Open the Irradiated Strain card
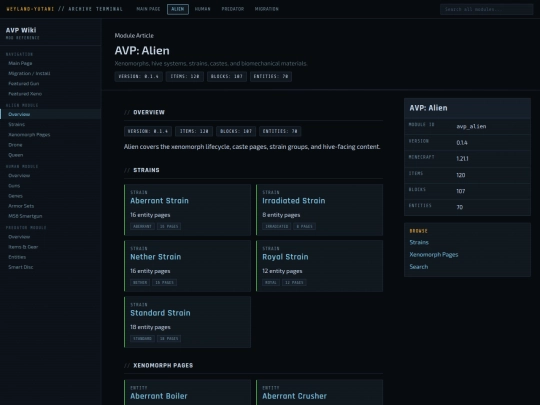 [x=319, y=210]
